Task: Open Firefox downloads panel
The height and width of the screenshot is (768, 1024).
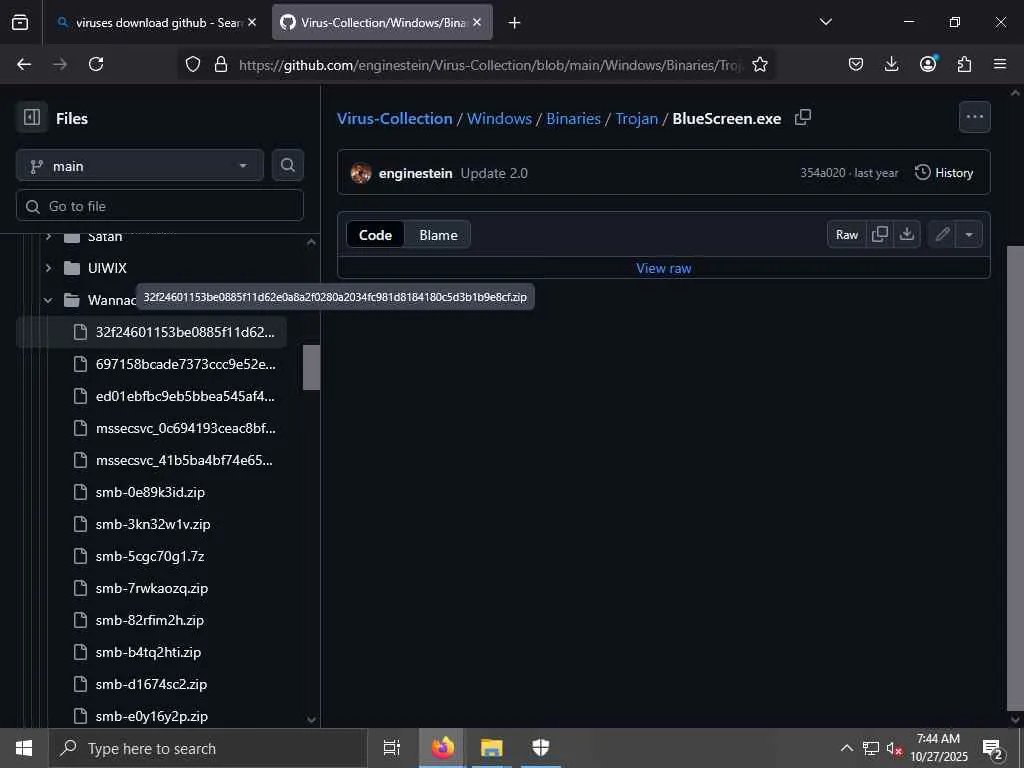Action: coord(891,64)
